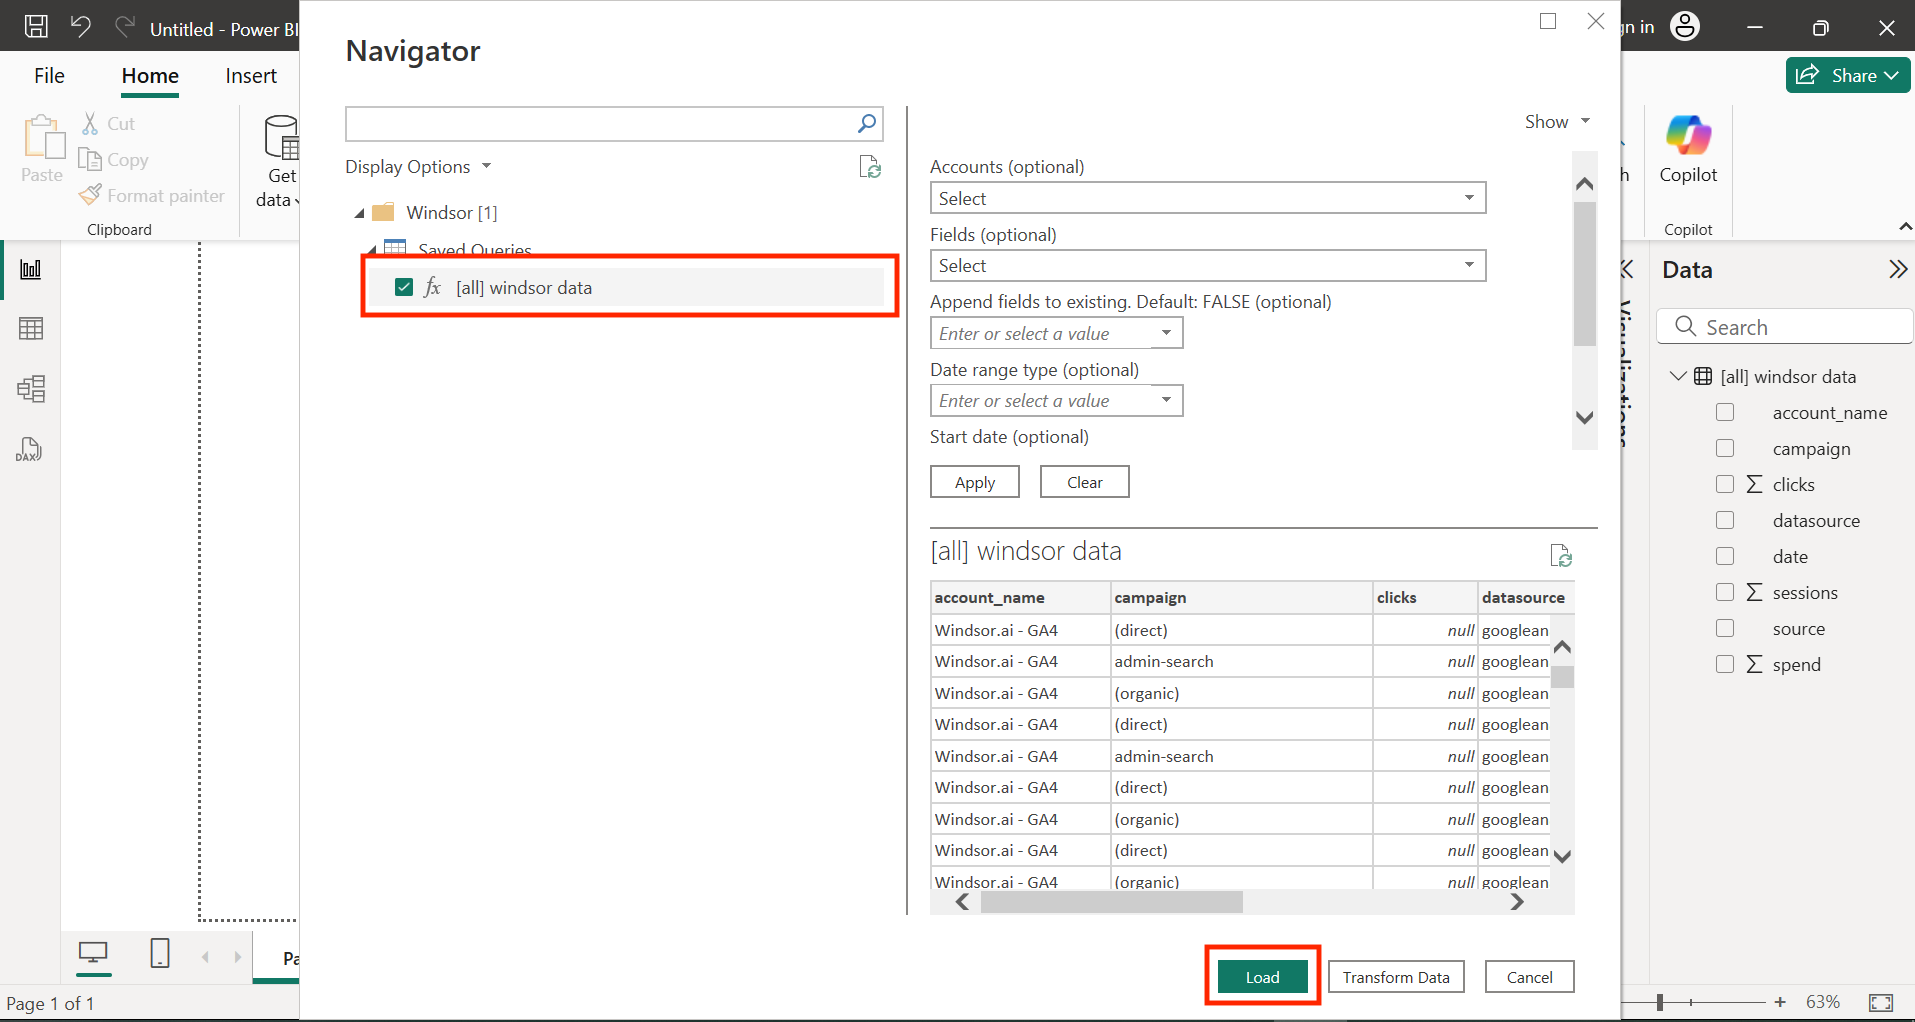Click horizontal scrollbar of preview table
Screen dimensions: 1915x1022
click(1112, 902)
